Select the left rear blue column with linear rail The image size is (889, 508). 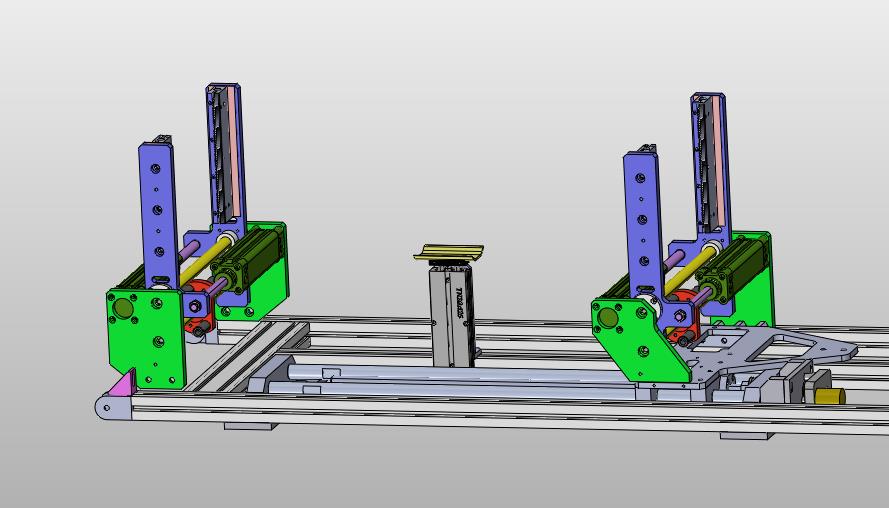click(x=227, y=154)
